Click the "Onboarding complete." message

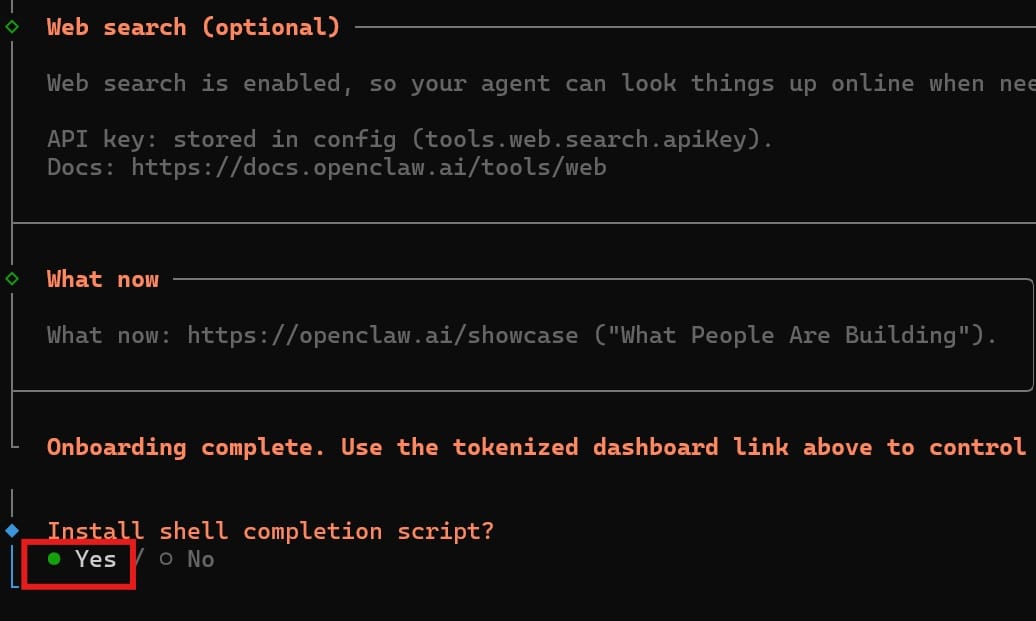[186, 447]
